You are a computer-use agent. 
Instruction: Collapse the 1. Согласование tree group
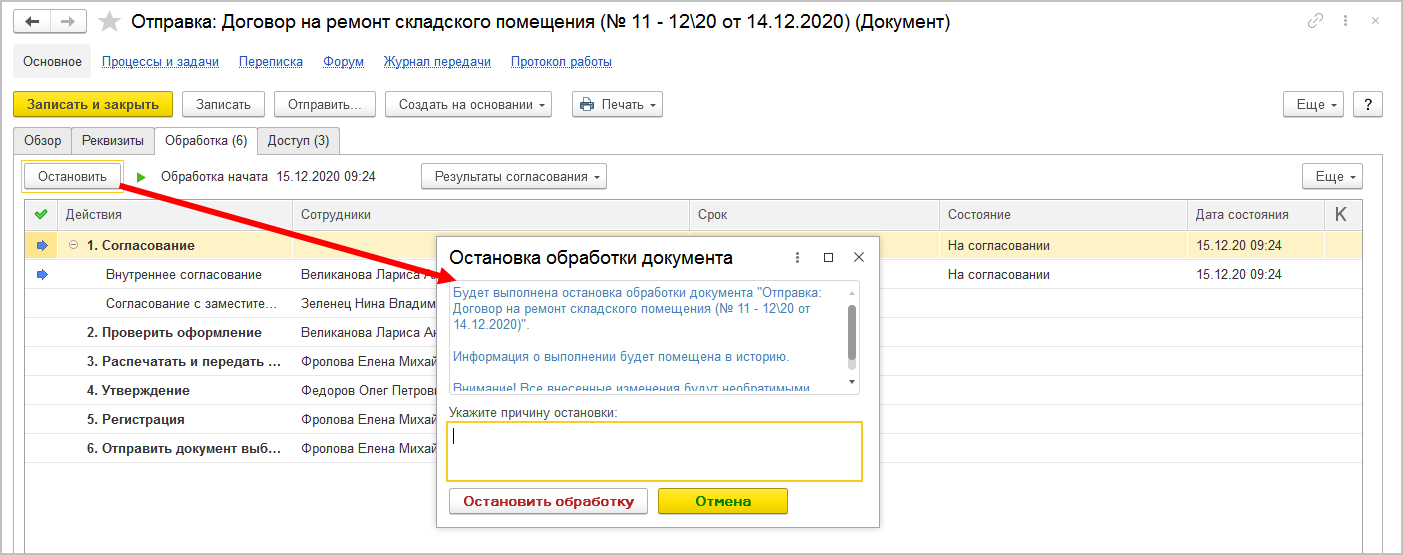(x=73, y=245)
